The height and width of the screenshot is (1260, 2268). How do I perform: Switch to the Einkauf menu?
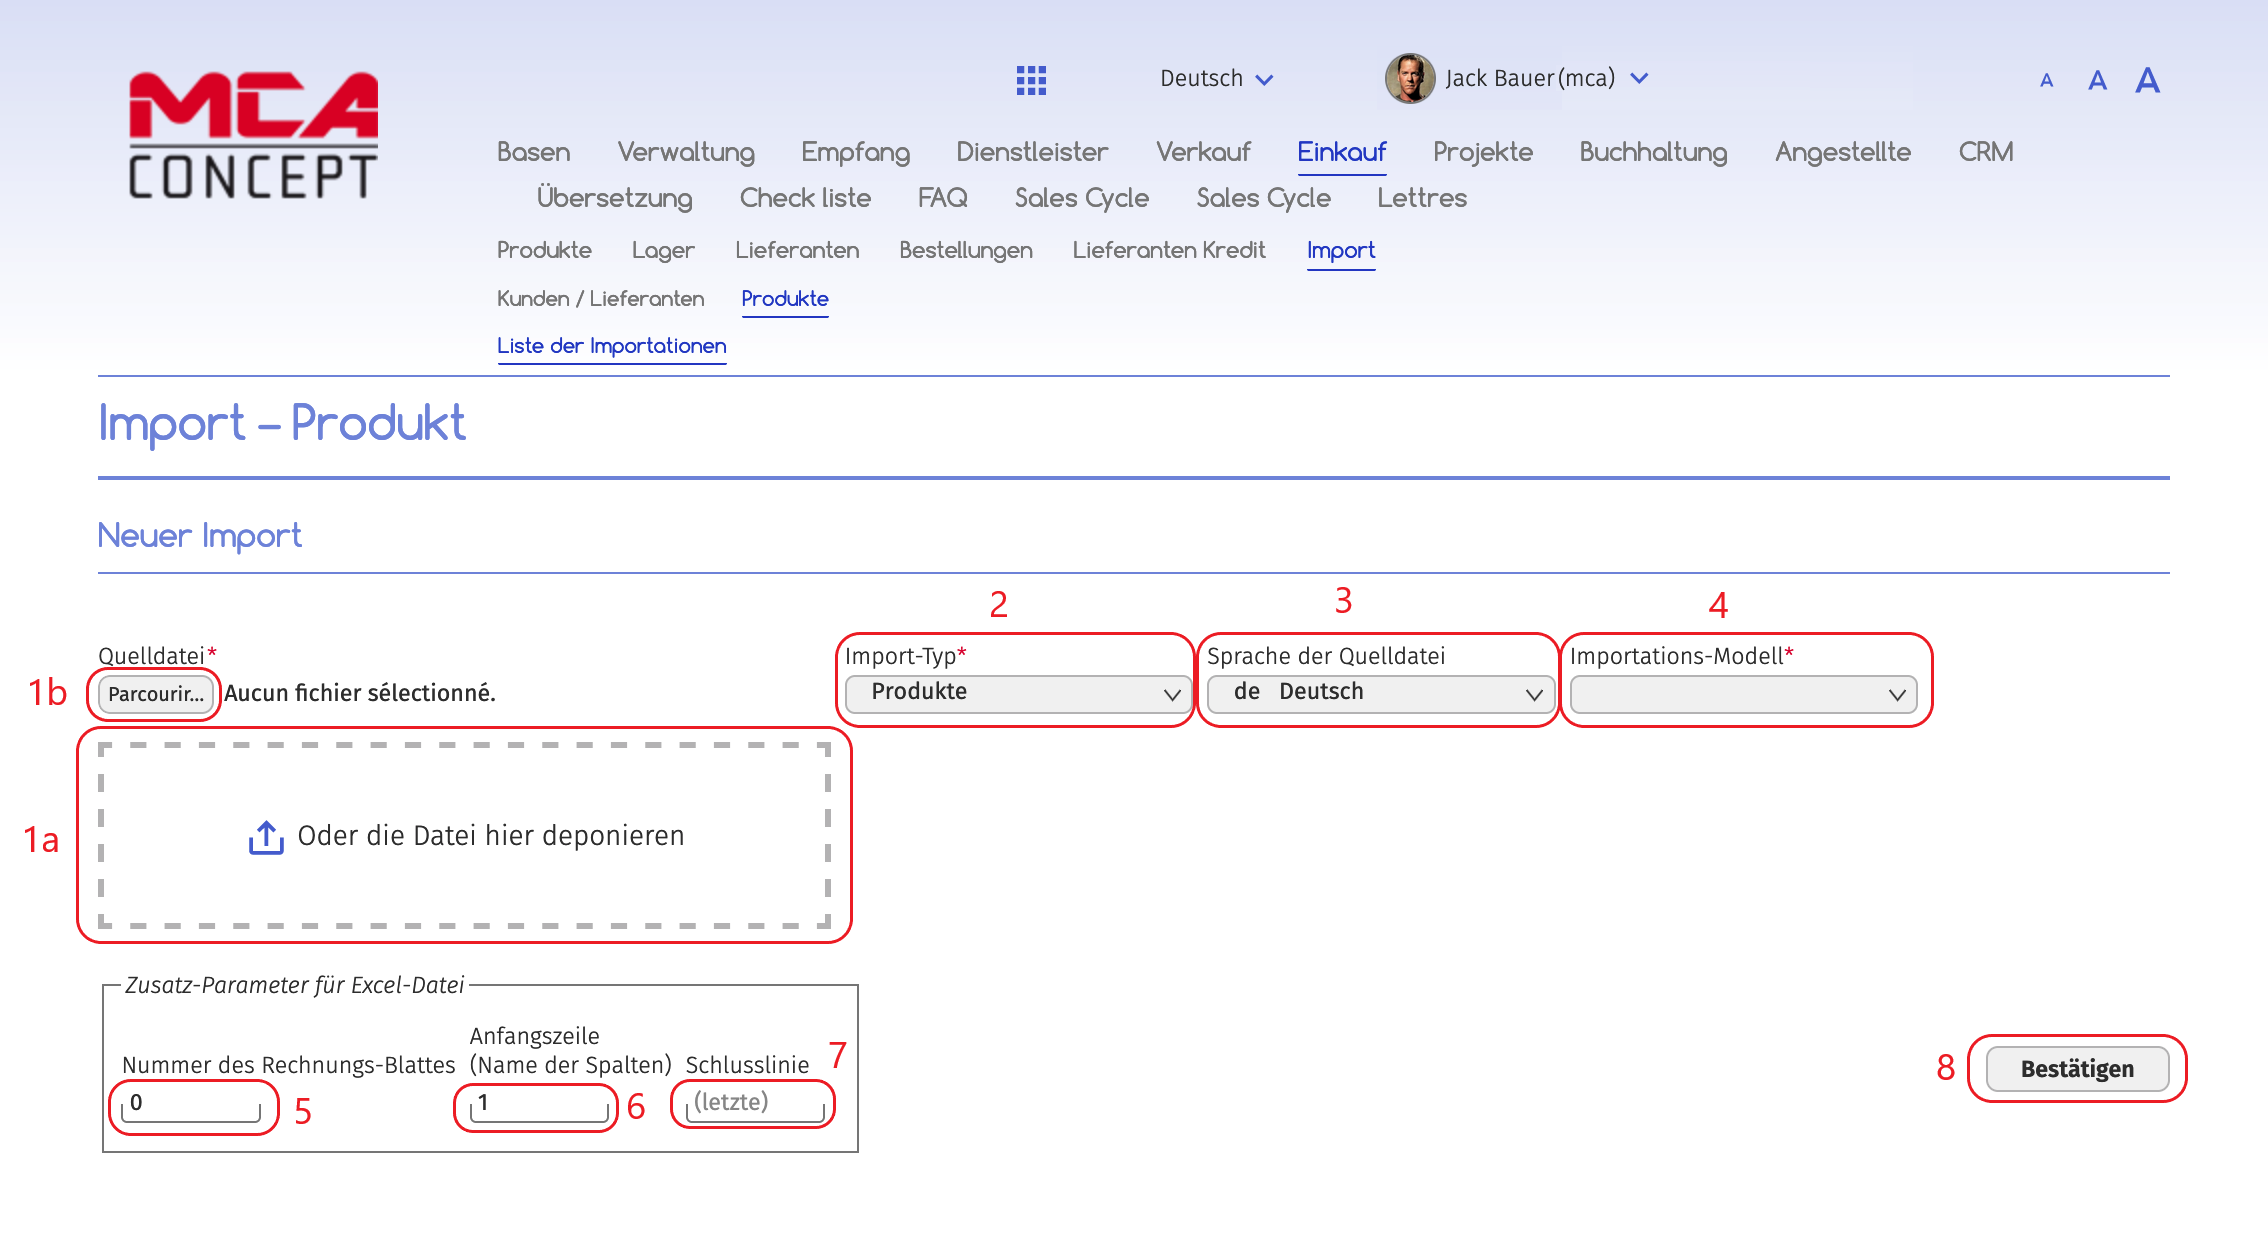1341,152
